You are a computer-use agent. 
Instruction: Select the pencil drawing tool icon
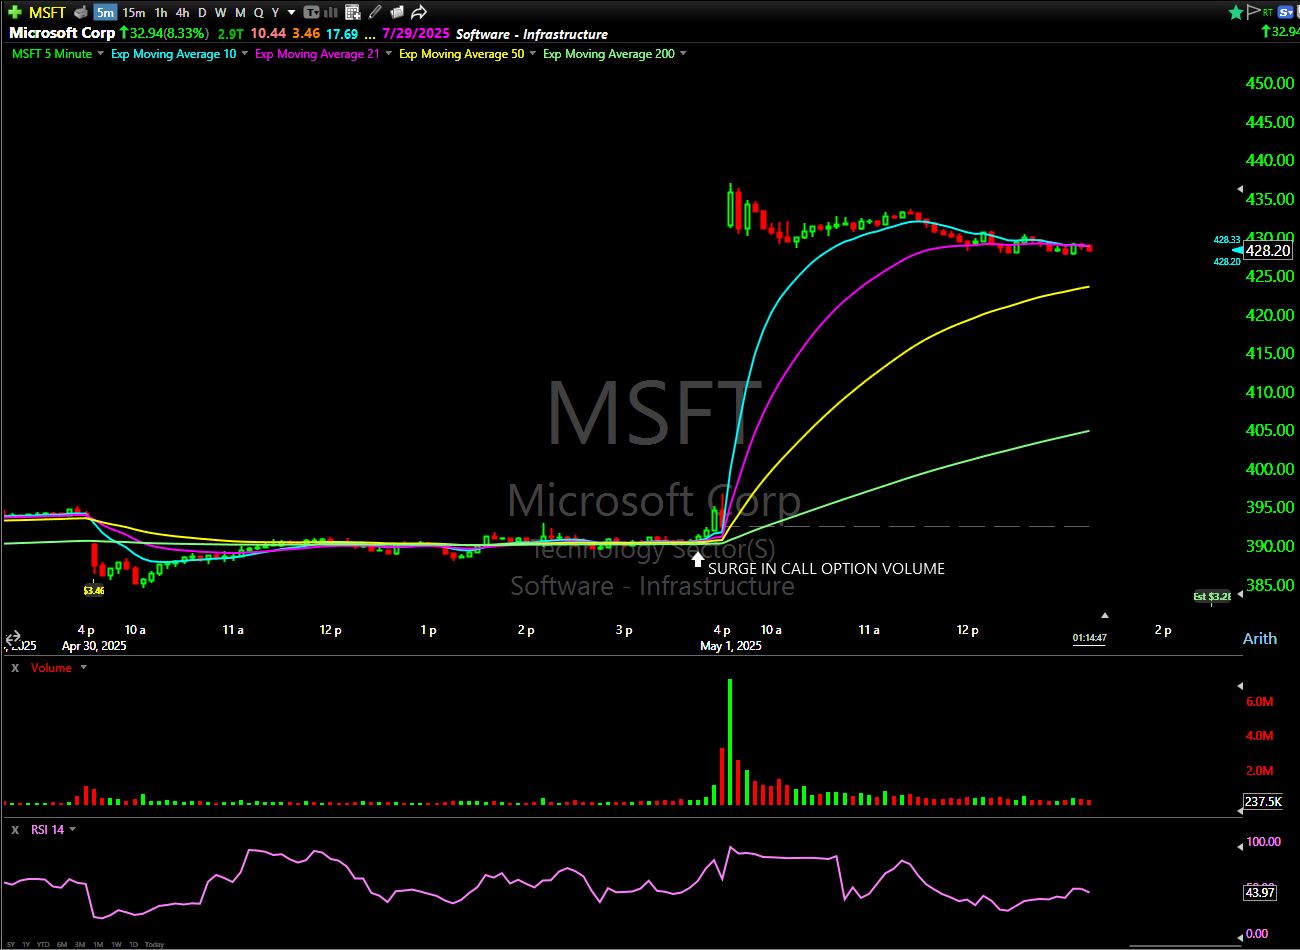click(374, 12)
